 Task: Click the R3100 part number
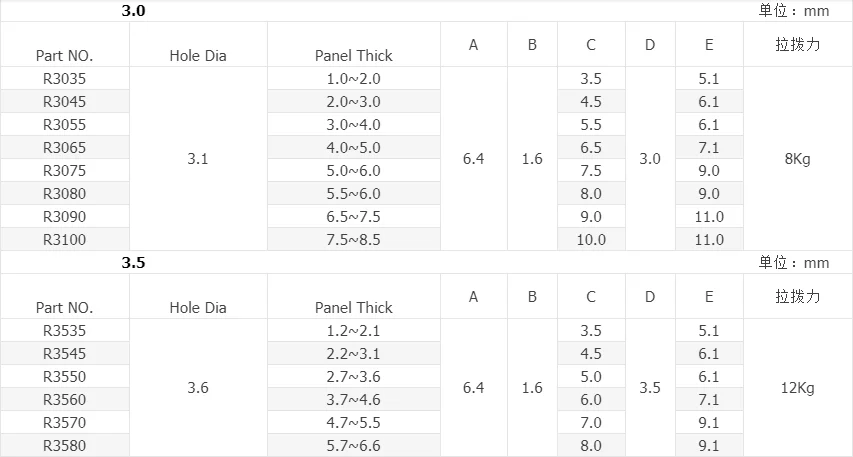click(65, 239)
